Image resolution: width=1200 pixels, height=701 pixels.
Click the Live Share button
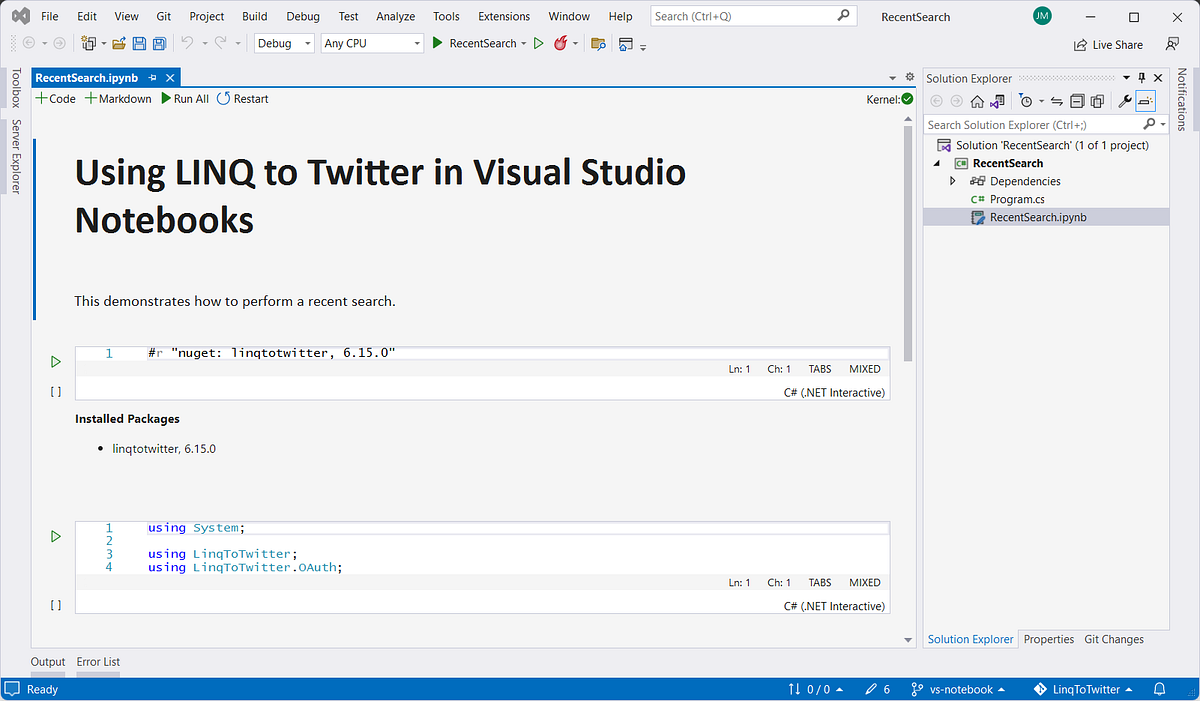(1108, 44)
